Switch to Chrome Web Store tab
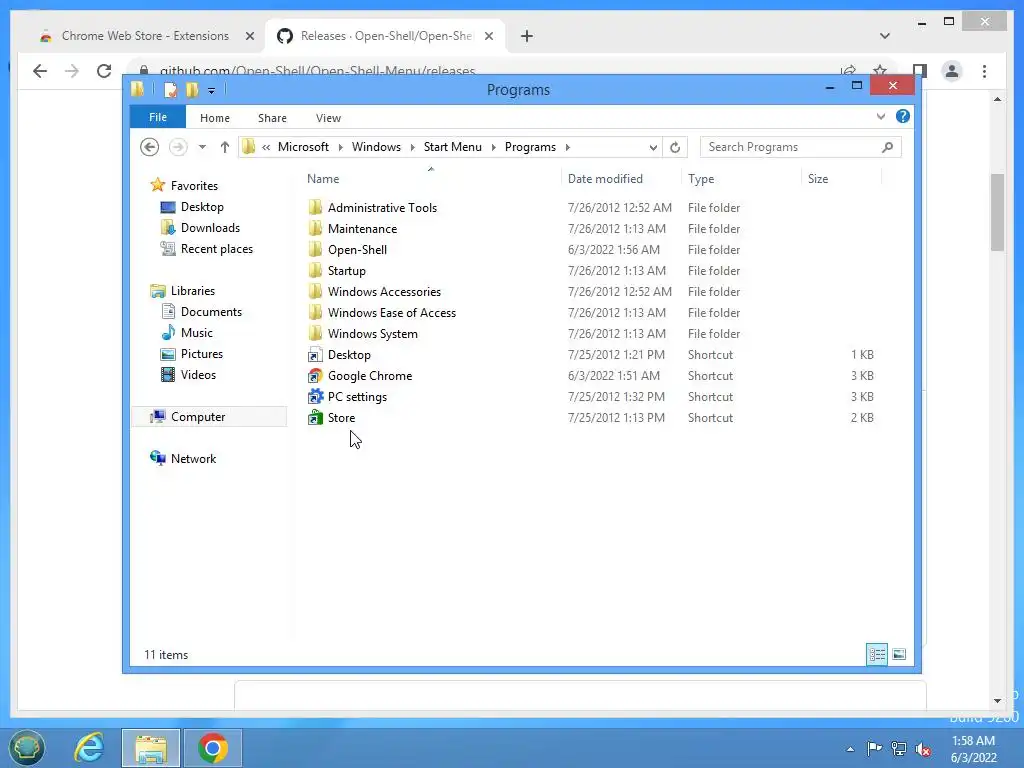 145,36
